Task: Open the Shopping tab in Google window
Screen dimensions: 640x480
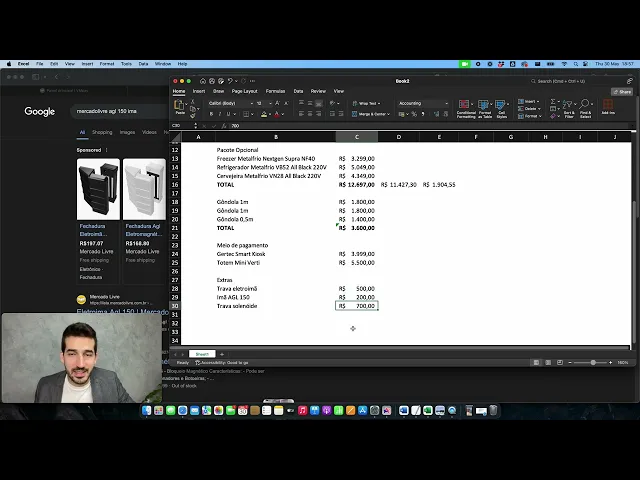Action: [x=102, y=132]
